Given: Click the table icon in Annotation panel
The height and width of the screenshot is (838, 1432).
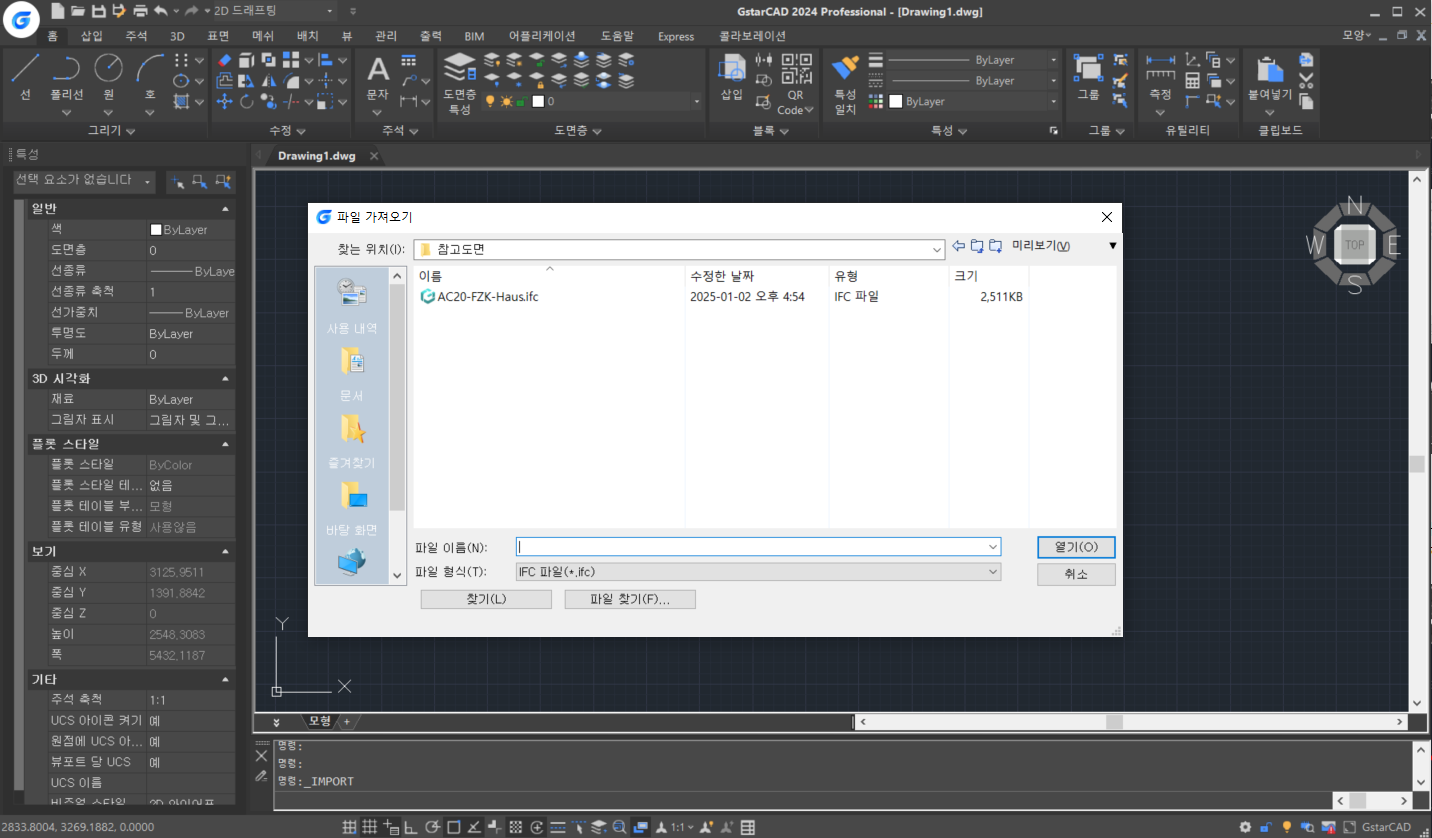Looking at the screenshot, I should click(x=408, y=60).
